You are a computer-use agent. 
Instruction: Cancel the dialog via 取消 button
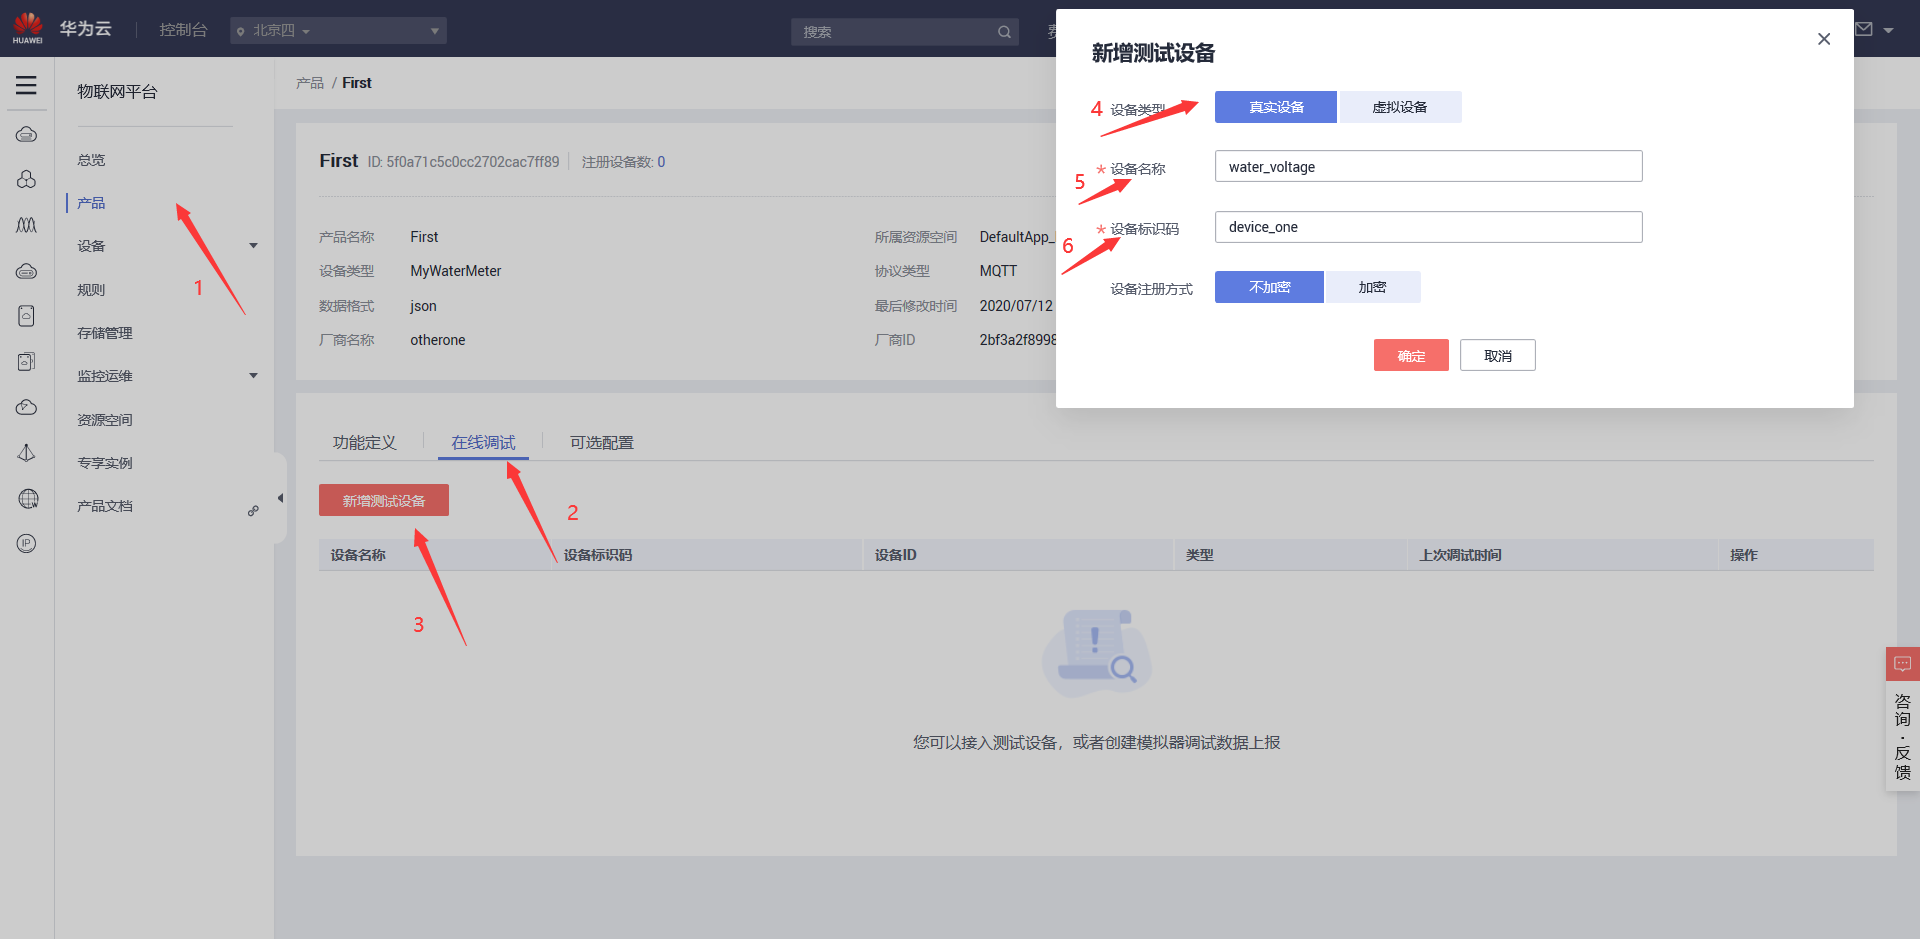point(1497,355)
